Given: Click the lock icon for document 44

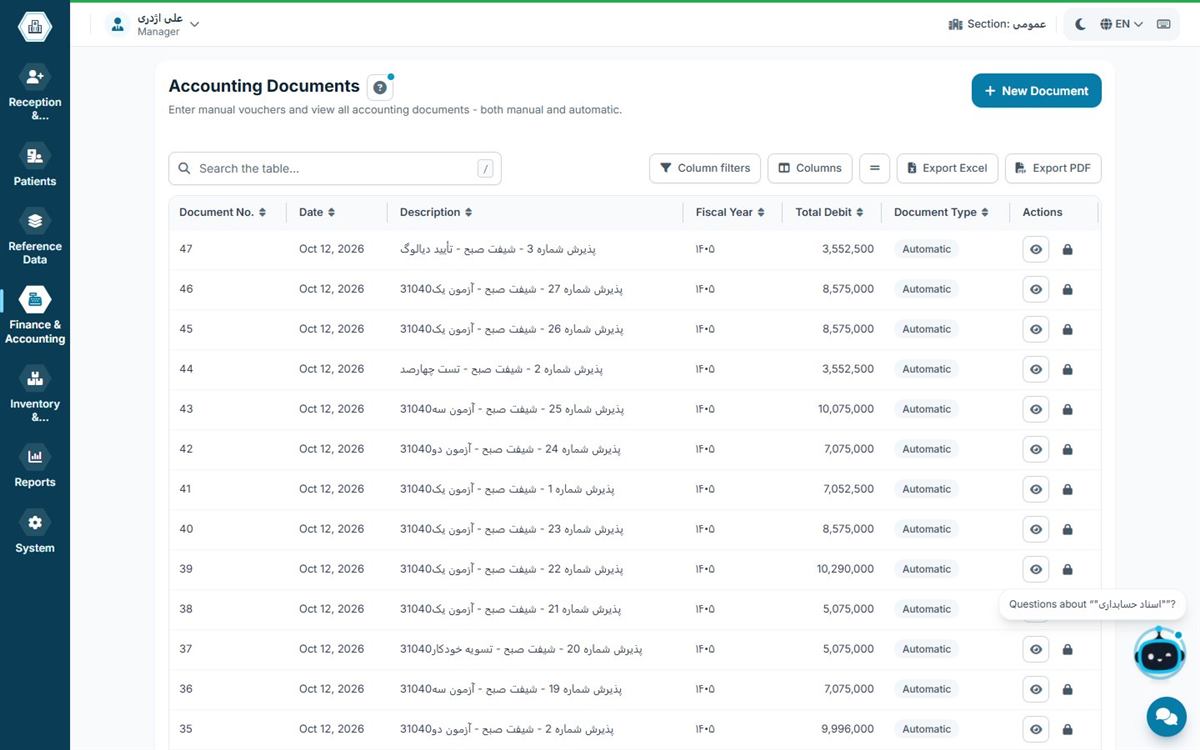Looking at the screenshot, I should (1067, 370).
